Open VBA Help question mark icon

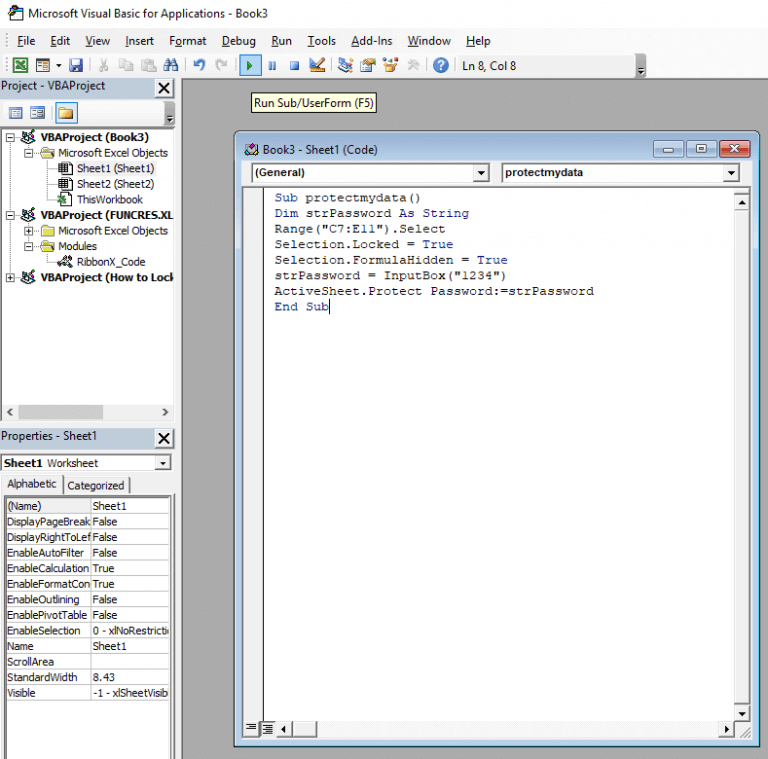(440, 66)
